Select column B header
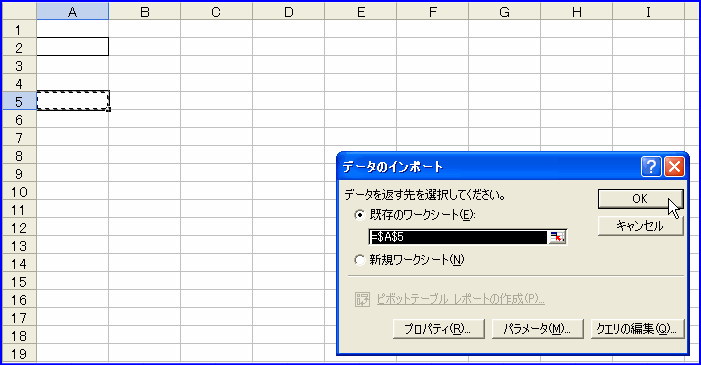 [x=144, y=12]
